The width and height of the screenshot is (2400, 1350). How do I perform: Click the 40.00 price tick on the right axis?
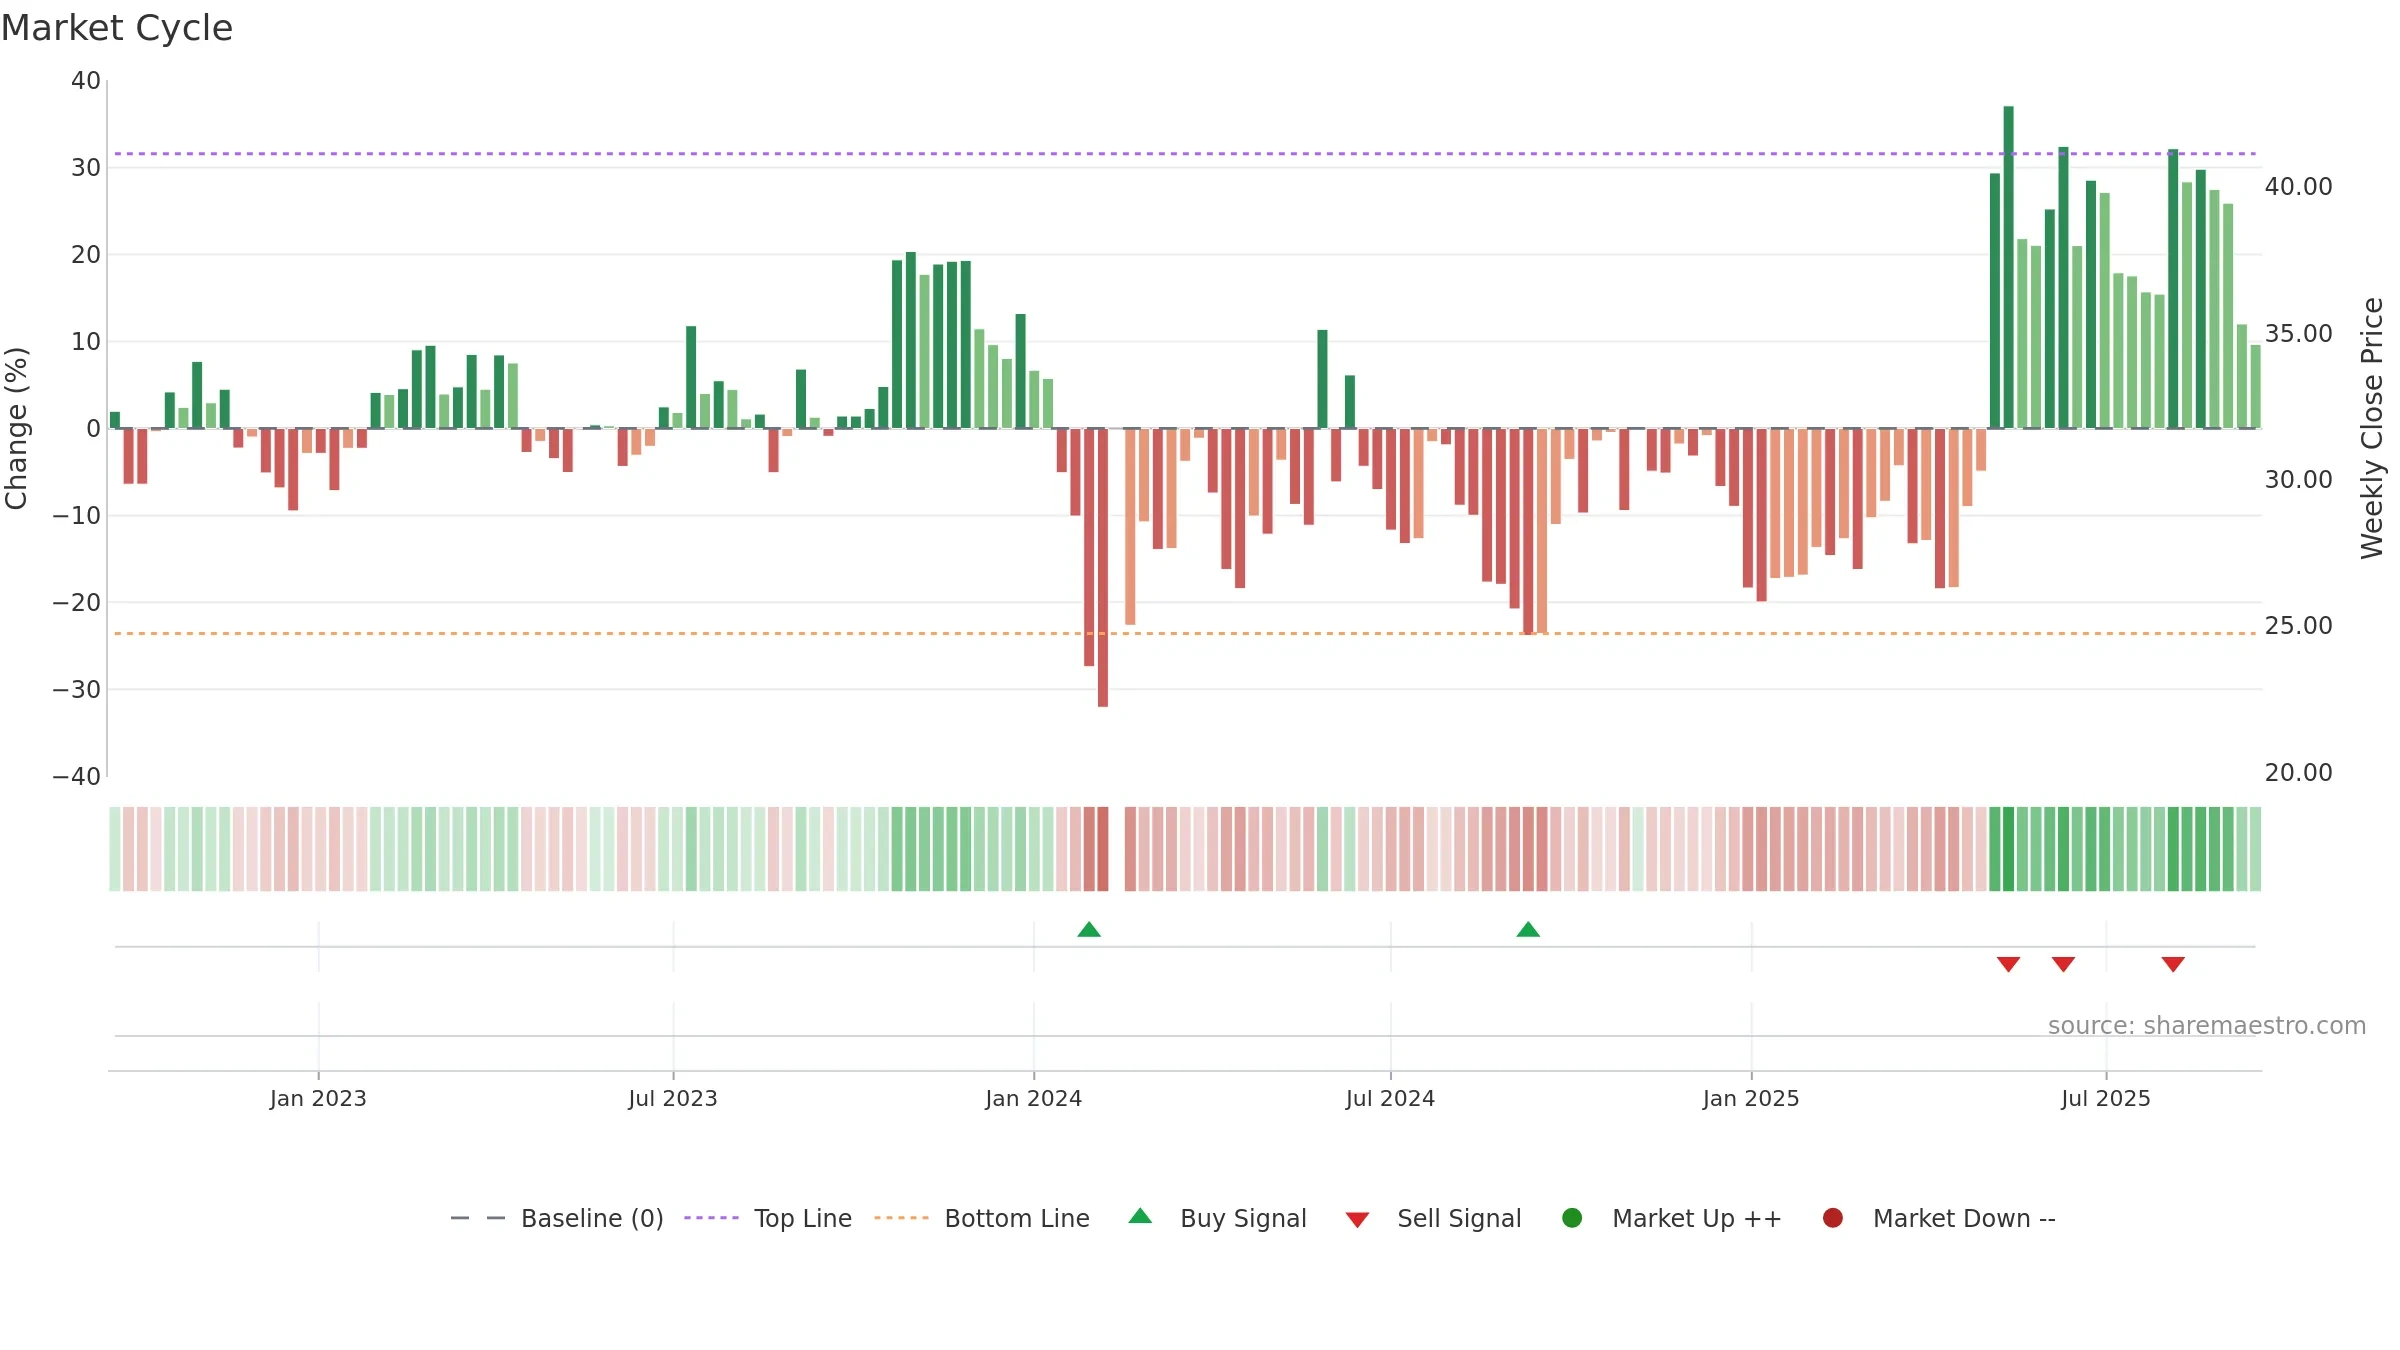(x=2298, y=187)
